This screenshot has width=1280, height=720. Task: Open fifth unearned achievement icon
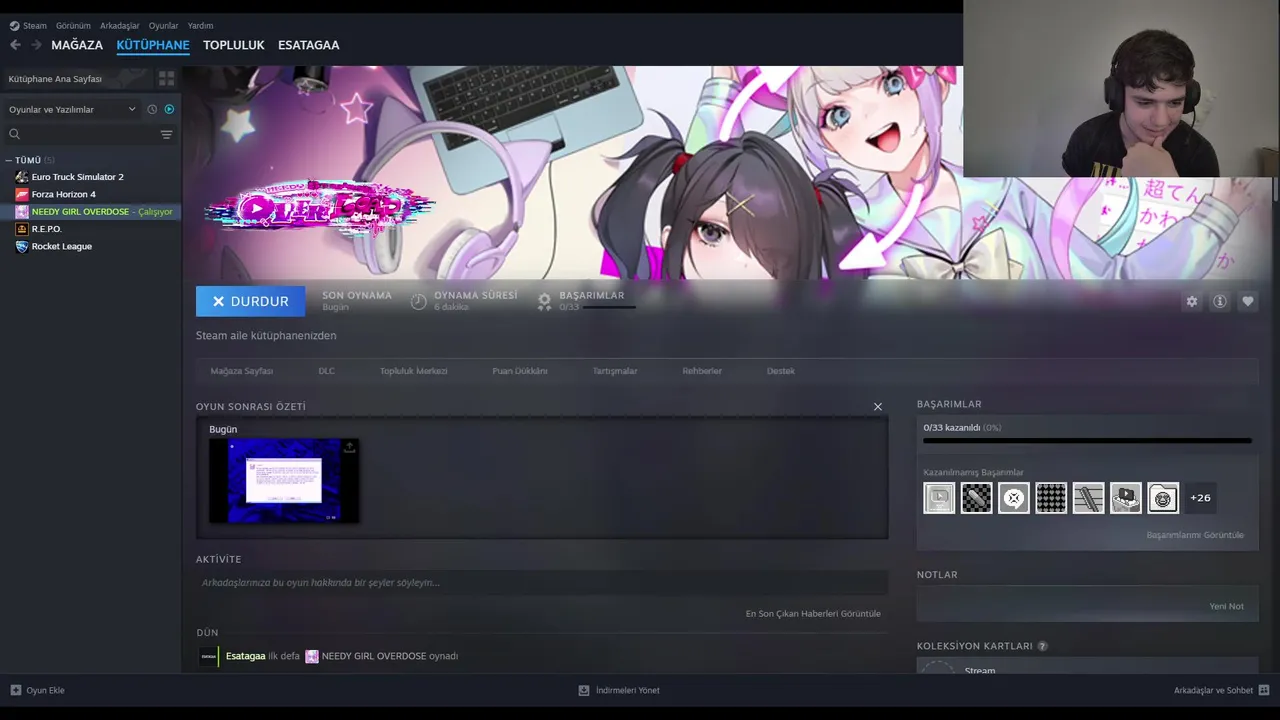pyautogui.click(x=1088, y=498)
